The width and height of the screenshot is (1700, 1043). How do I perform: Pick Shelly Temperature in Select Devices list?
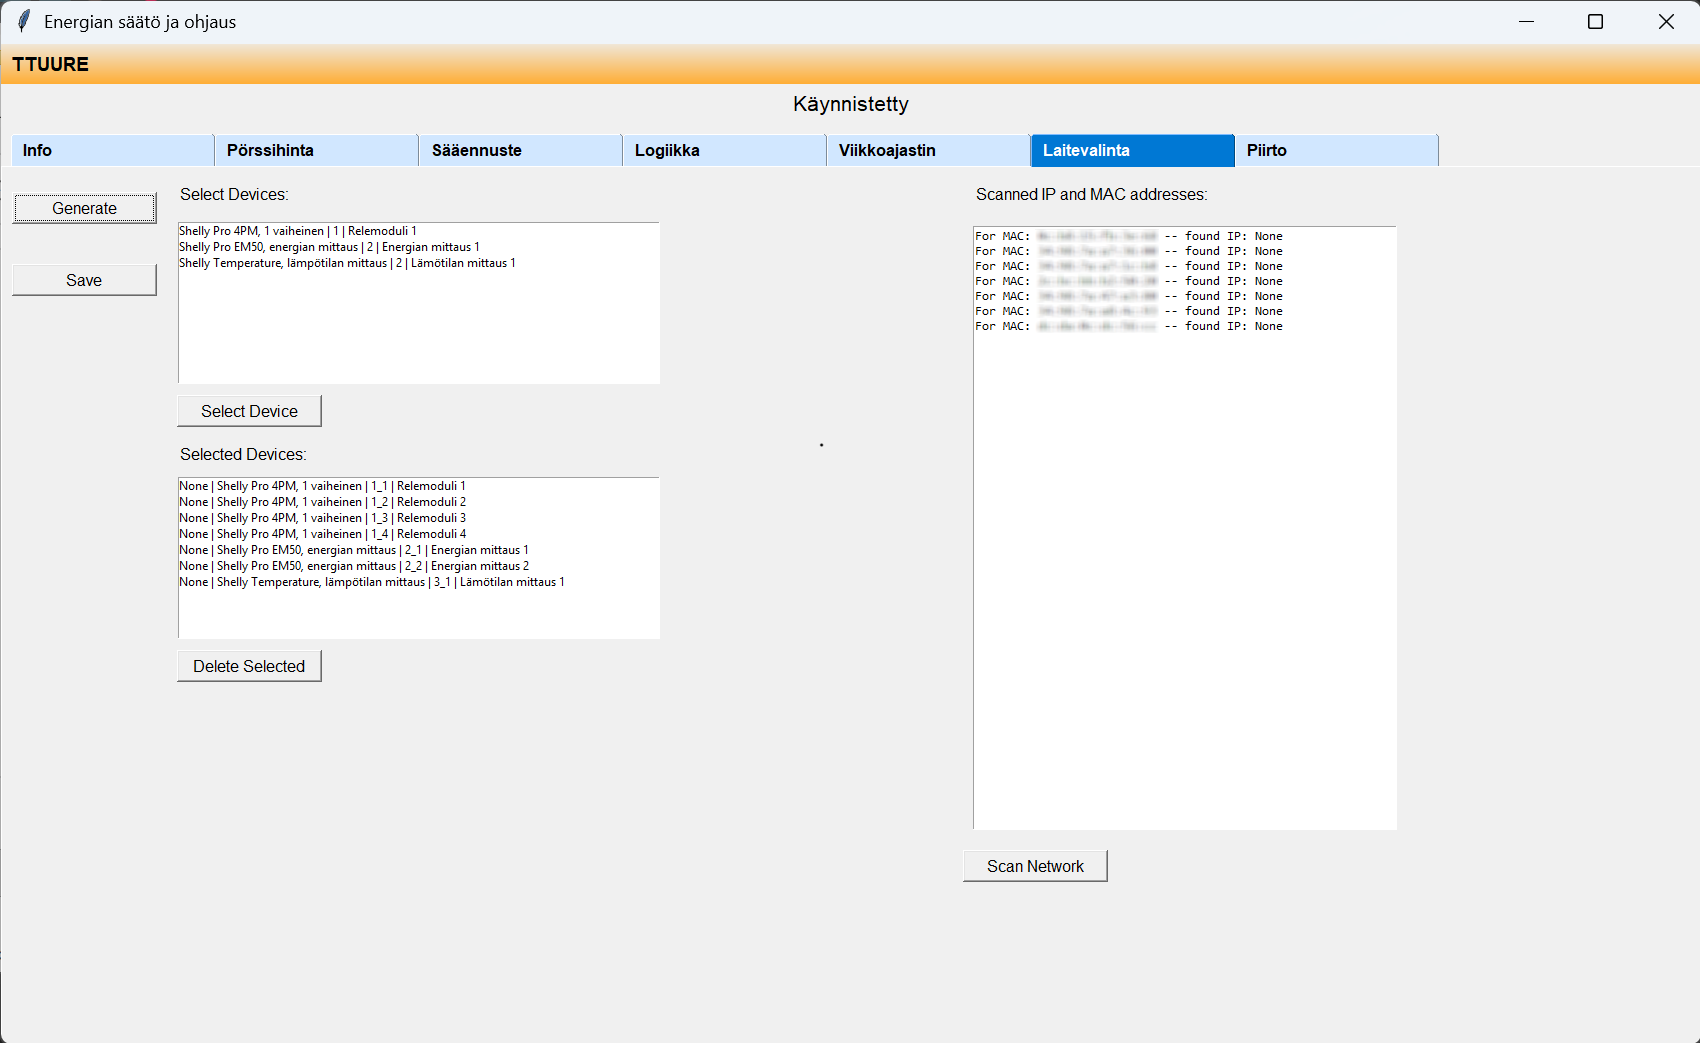tap(347, 263)
